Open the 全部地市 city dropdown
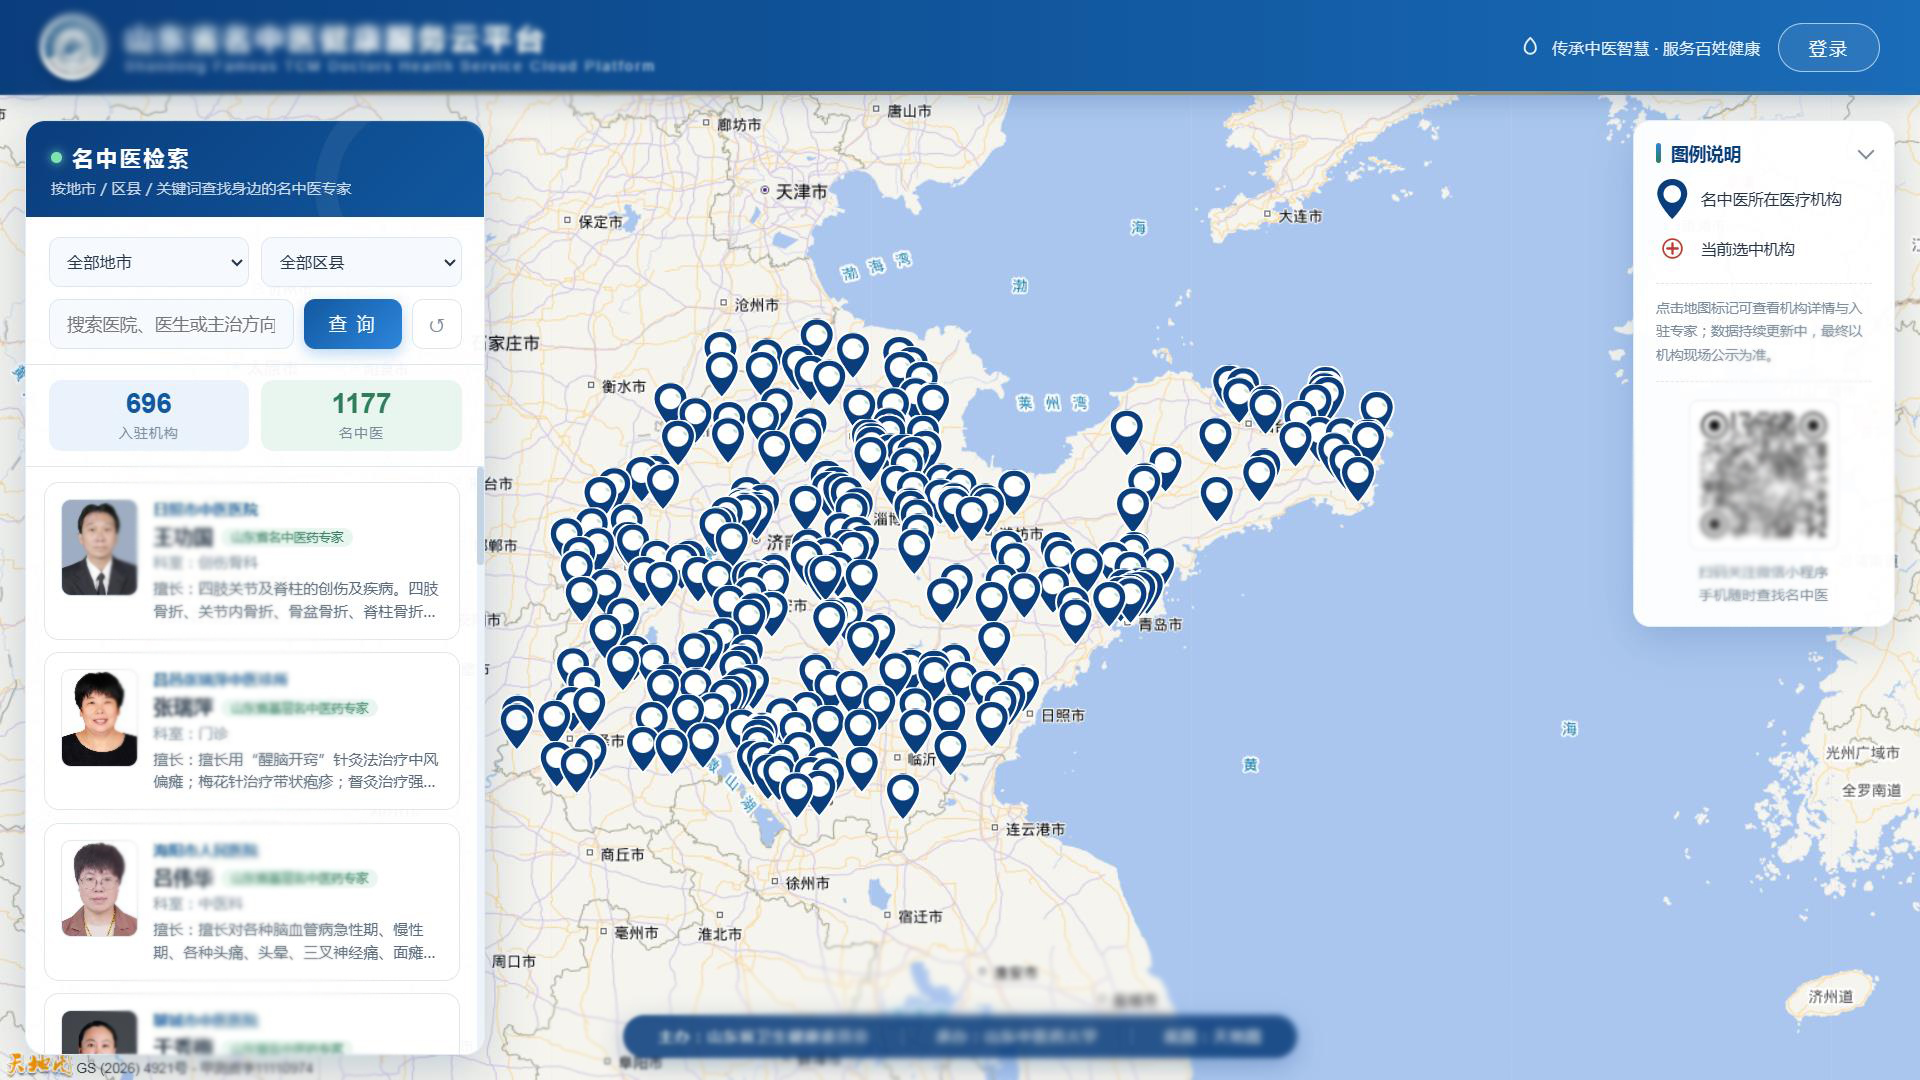1920x1080 pixels. [149, 262]
